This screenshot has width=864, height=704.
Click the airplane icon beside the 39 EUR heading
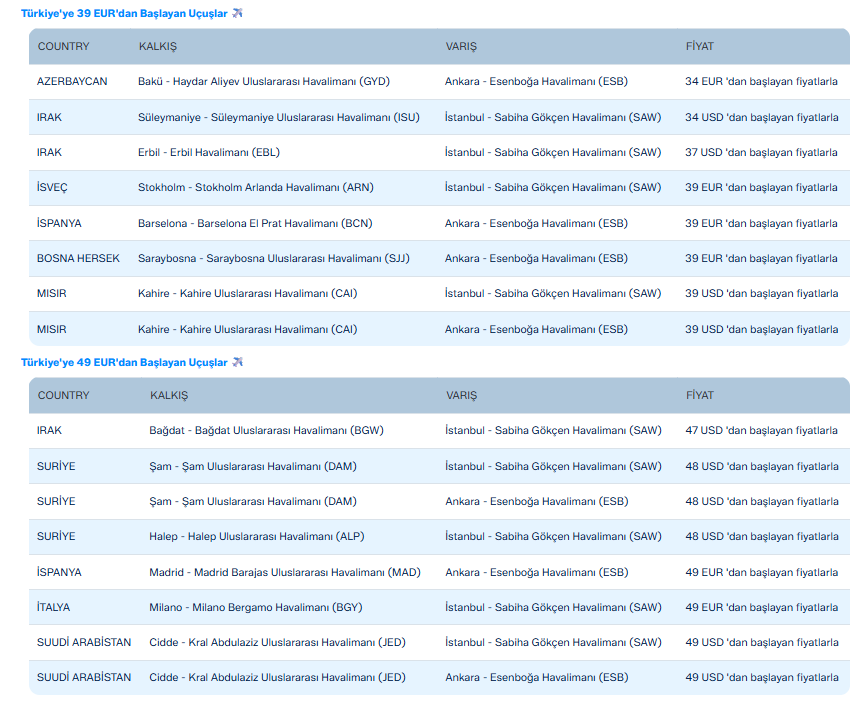[237, 13]
